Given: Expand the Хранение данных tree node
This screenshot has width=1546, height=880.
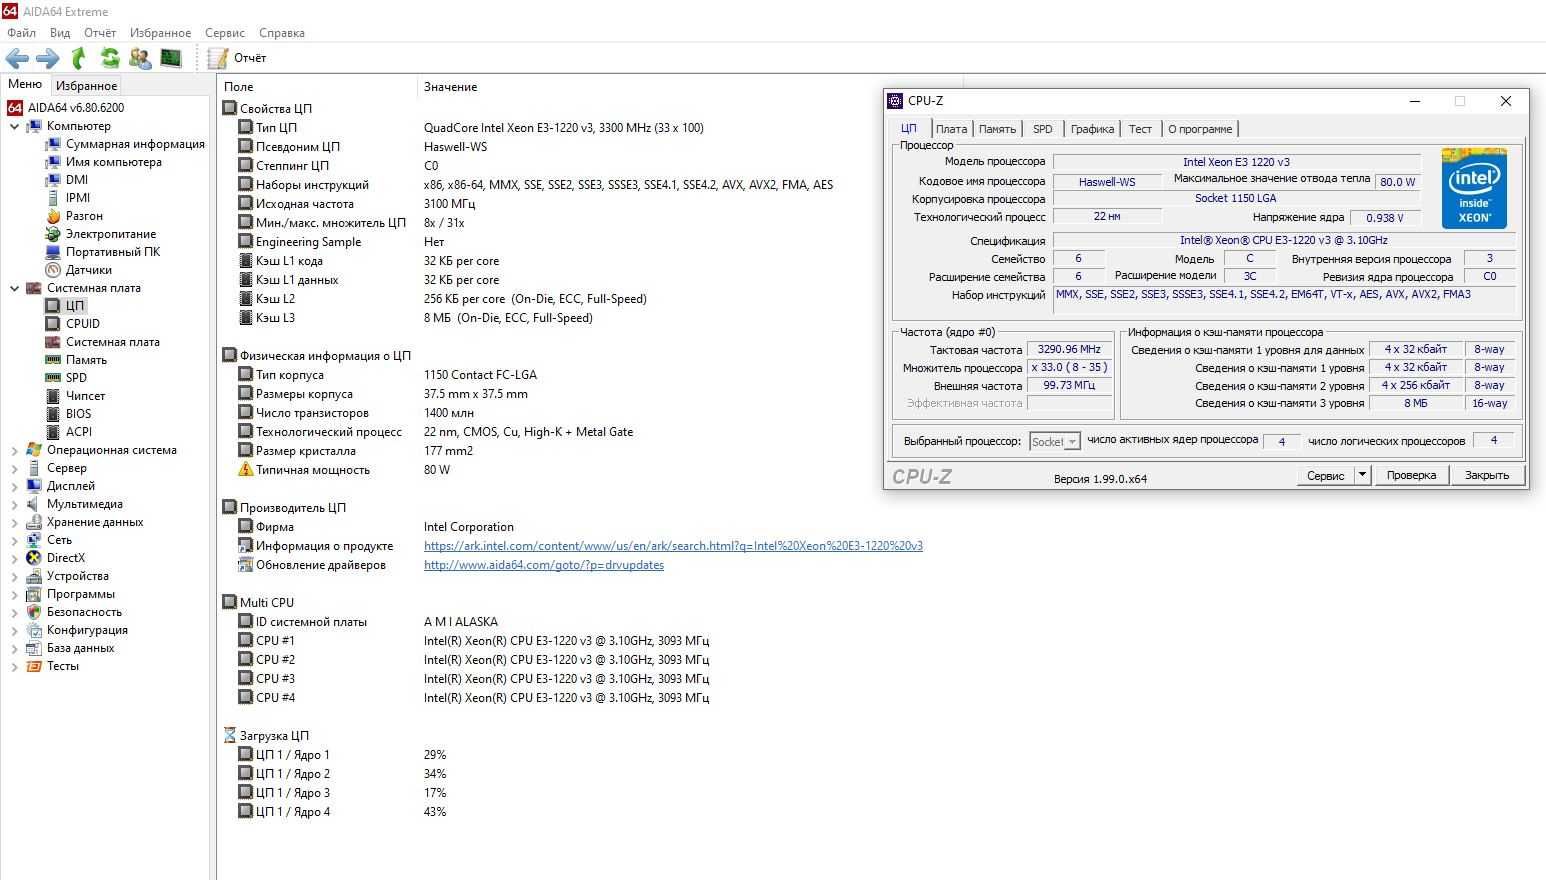Looking at the screenshot, I should click(14, 522).
